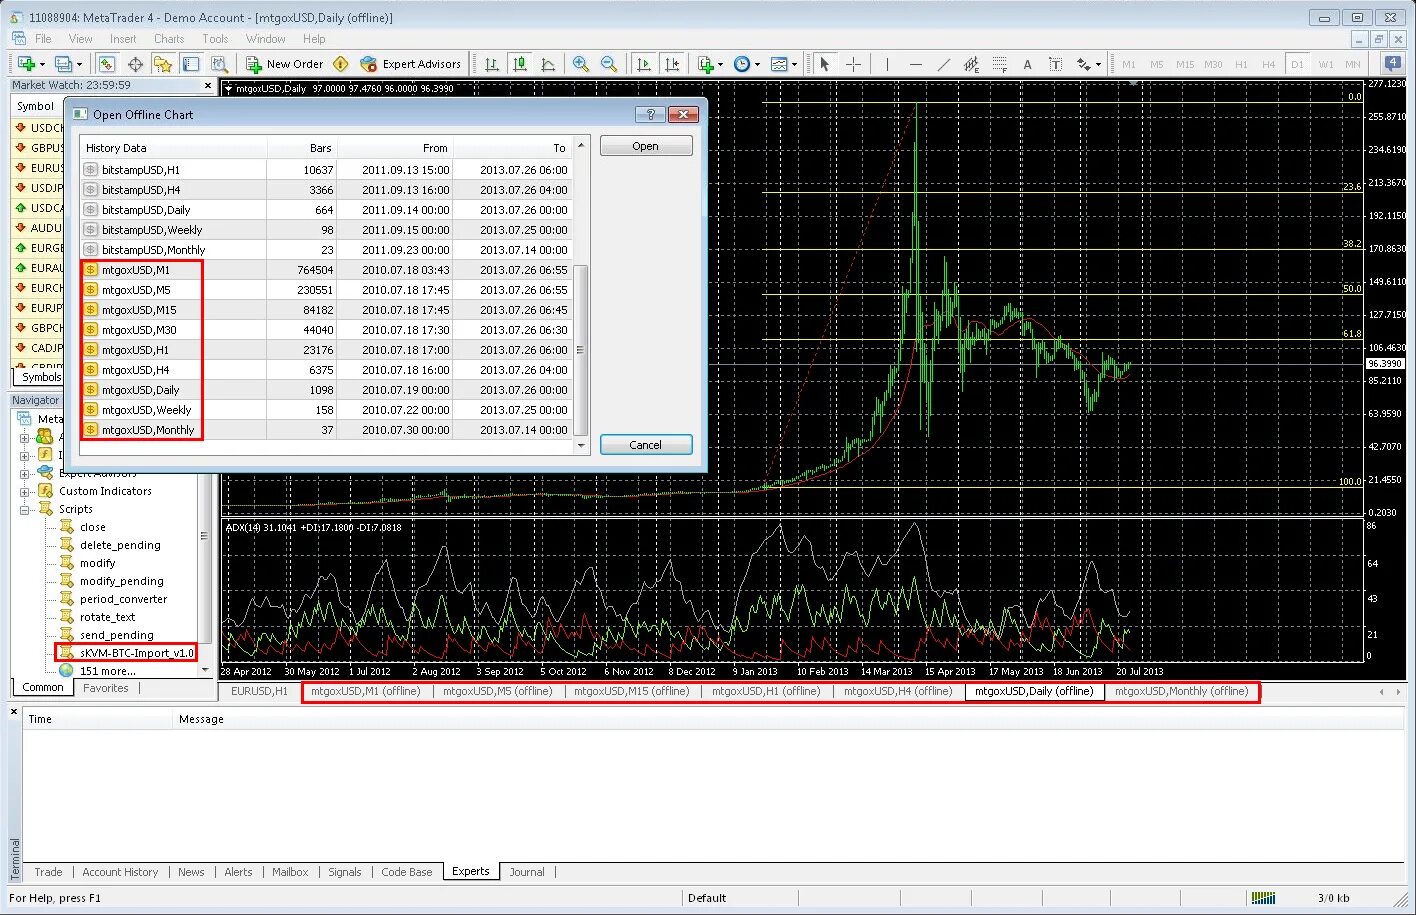Open the New Chart dropdown arrow

(x=41, y=64)
